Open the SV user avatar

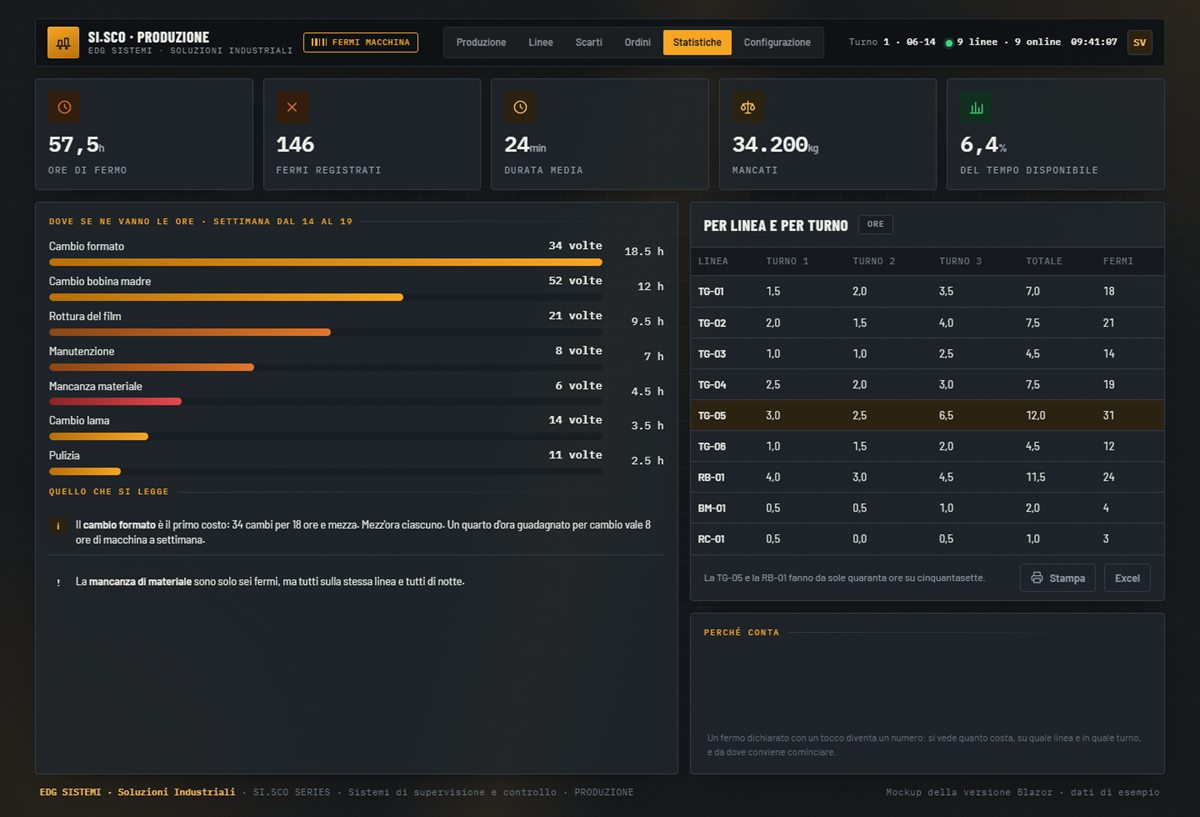click(1140, 43)
